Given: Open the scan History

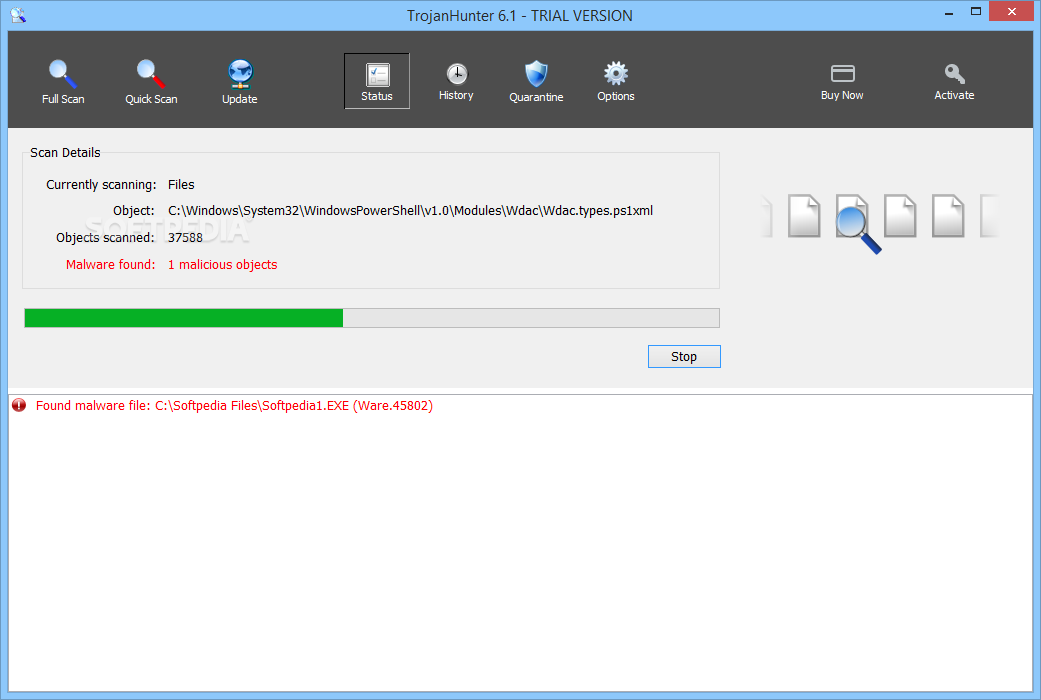Looking at the screenshot, I should pyautogui.click(x=456, y=82).
